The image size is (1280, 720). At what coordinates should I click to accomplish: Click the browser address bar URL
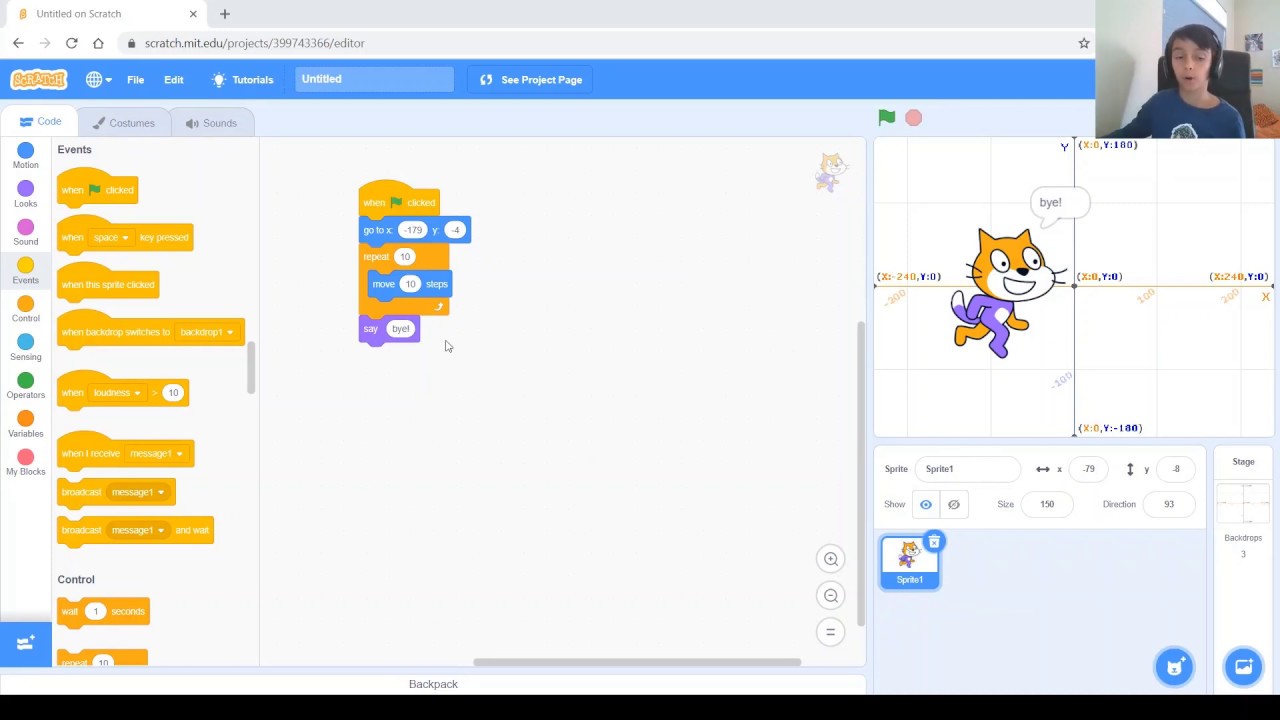point(255,43)
